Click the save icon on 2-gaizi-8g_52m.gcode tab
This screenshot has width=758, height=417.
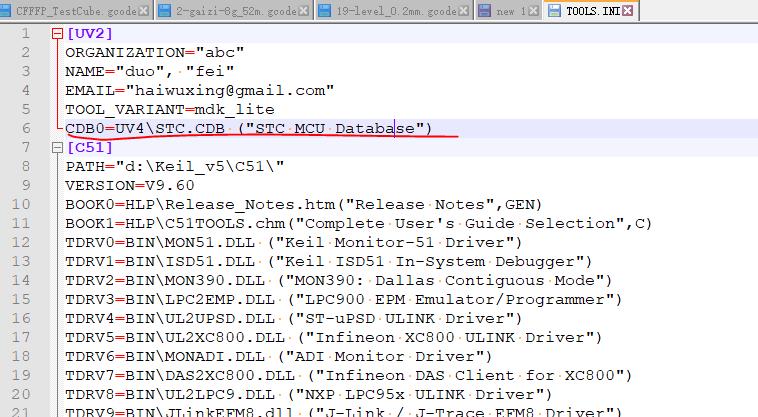(165, 11)
